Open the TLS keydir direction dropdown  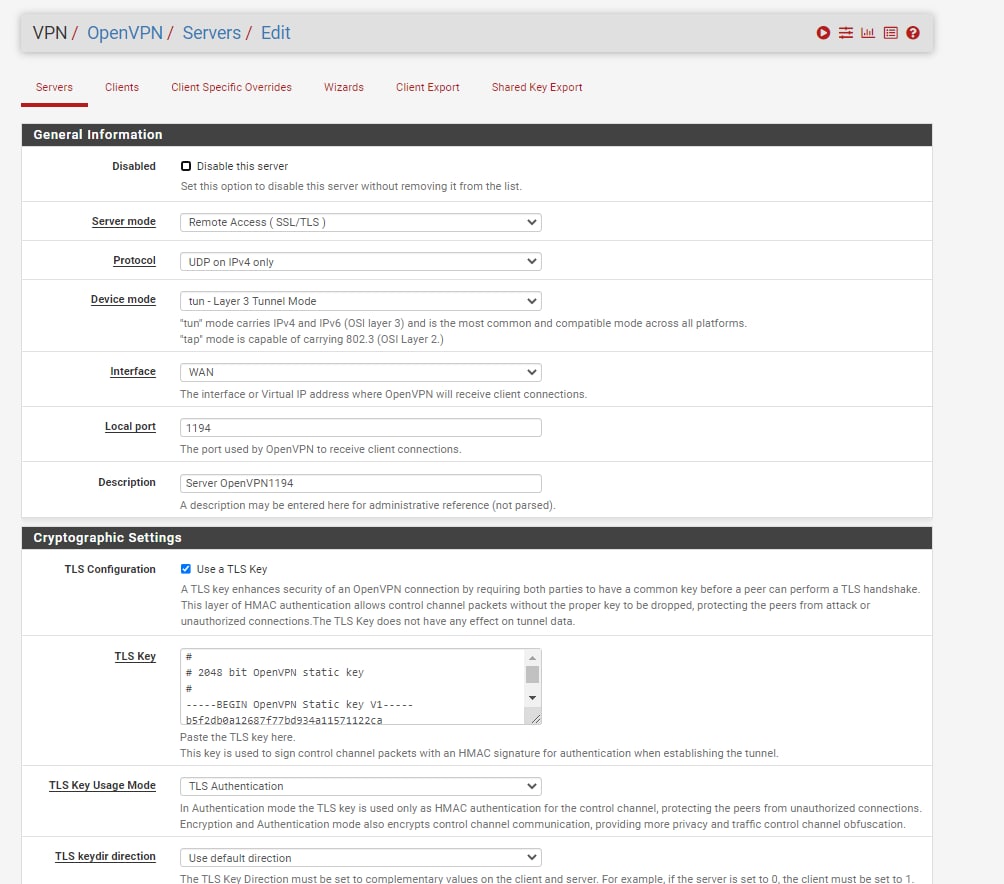point(360,858)
